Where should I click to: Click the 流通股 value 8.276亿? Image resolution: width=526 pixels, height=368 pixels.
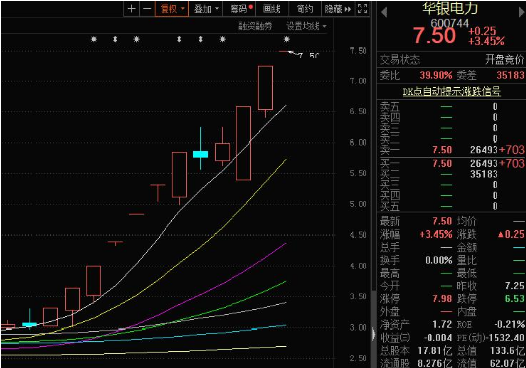pyautogui.click(x=435, y=363)
